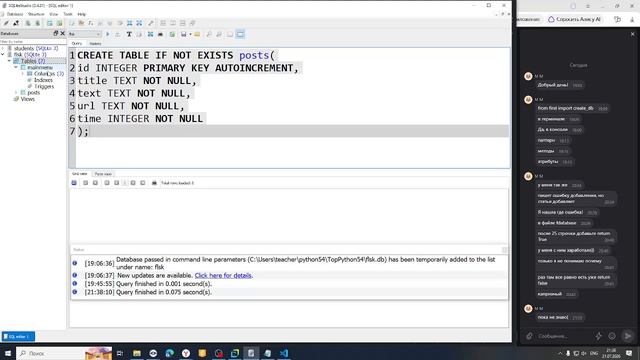This screenshot has height=360, width=640.
Task: Click the SQL editor 1 taskbar button
Action: pos(18,336)
